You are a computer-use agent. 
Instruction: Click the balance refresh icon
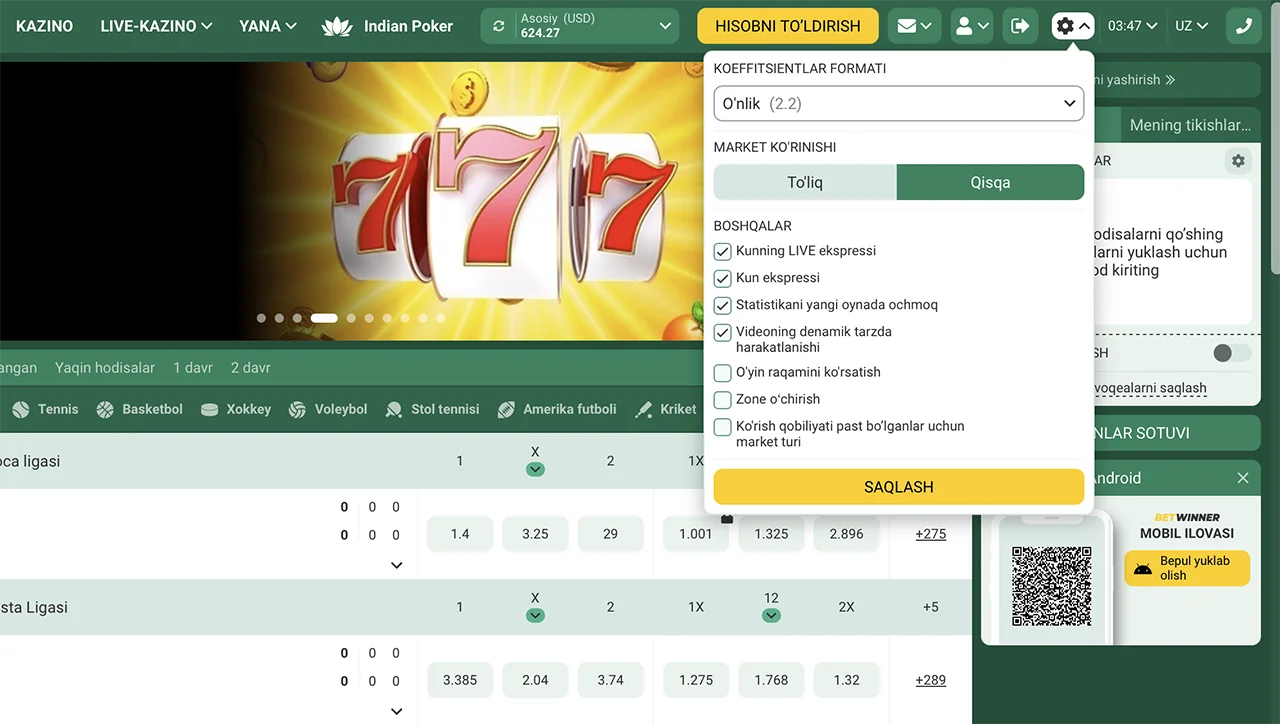[499, 26]
